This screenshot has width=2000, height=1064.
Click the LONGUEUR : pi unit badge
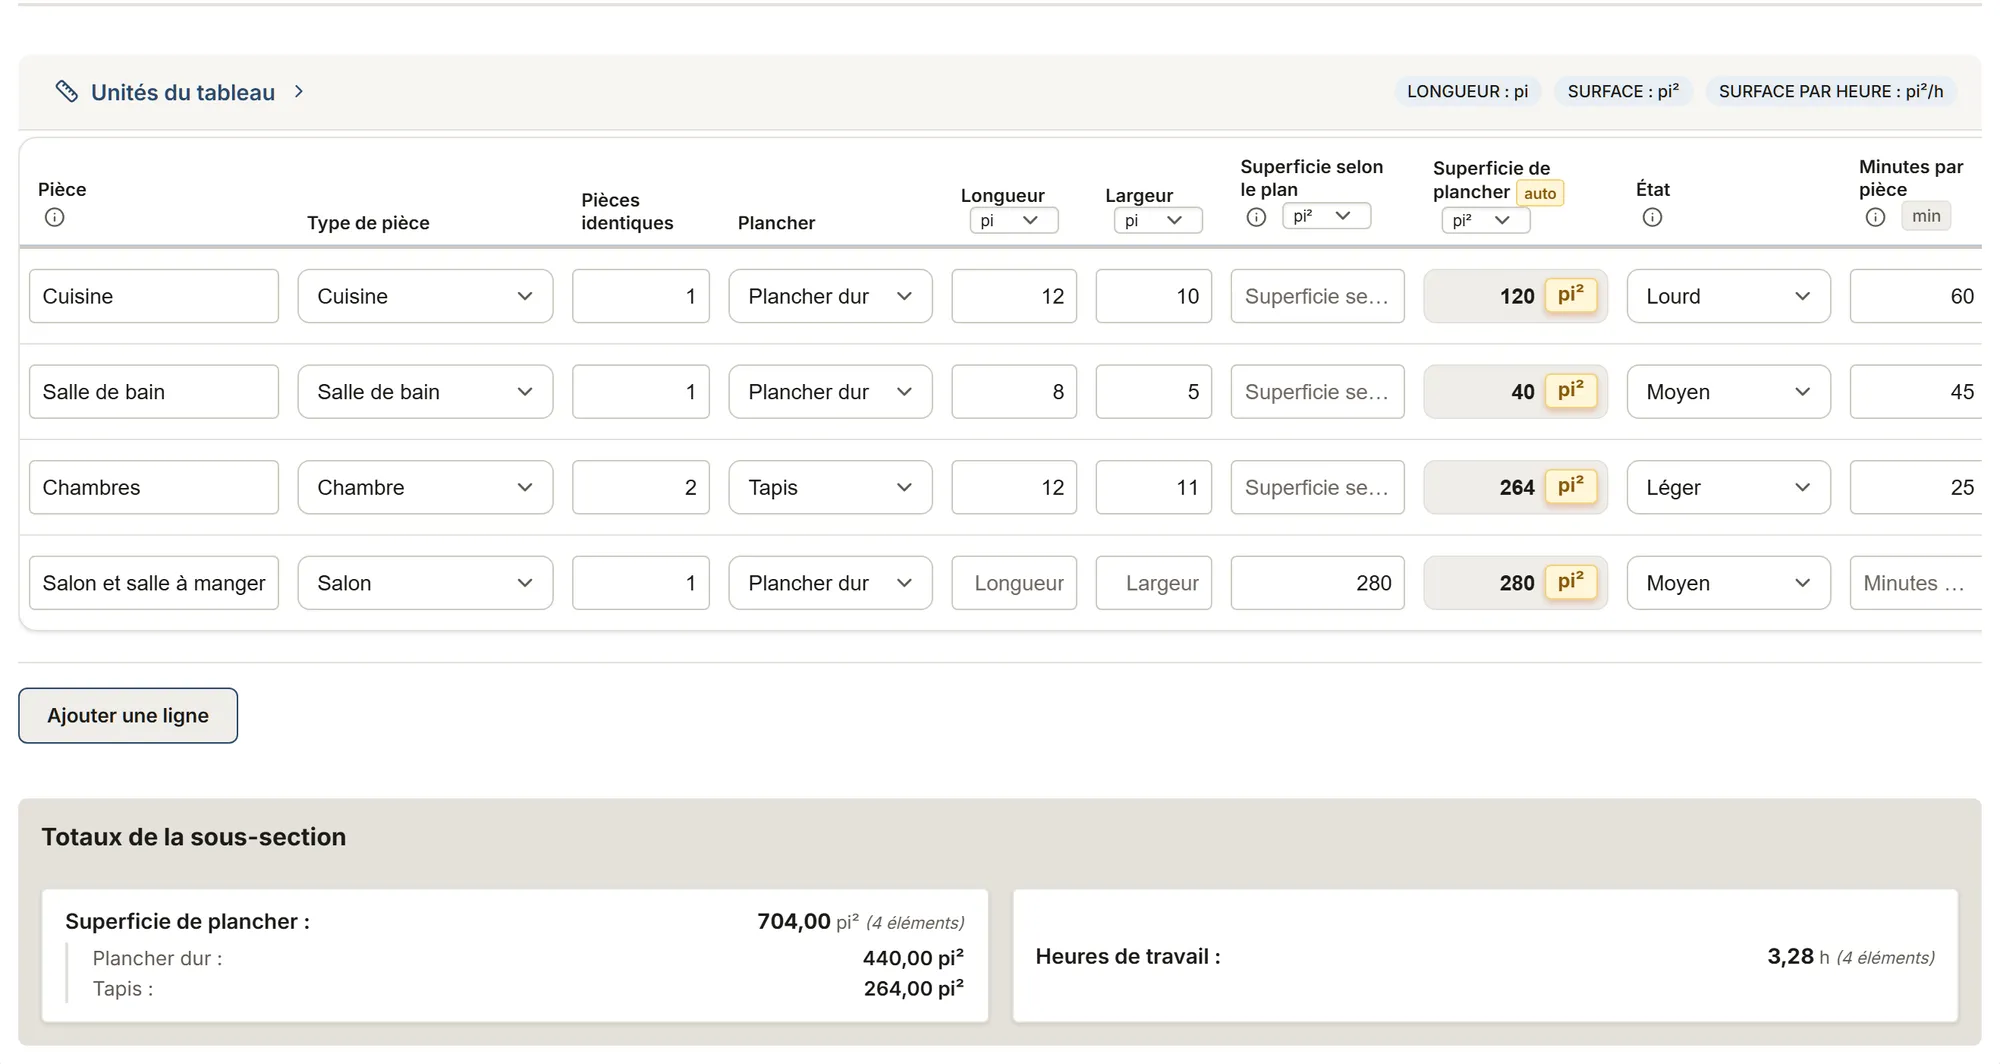1468,92
